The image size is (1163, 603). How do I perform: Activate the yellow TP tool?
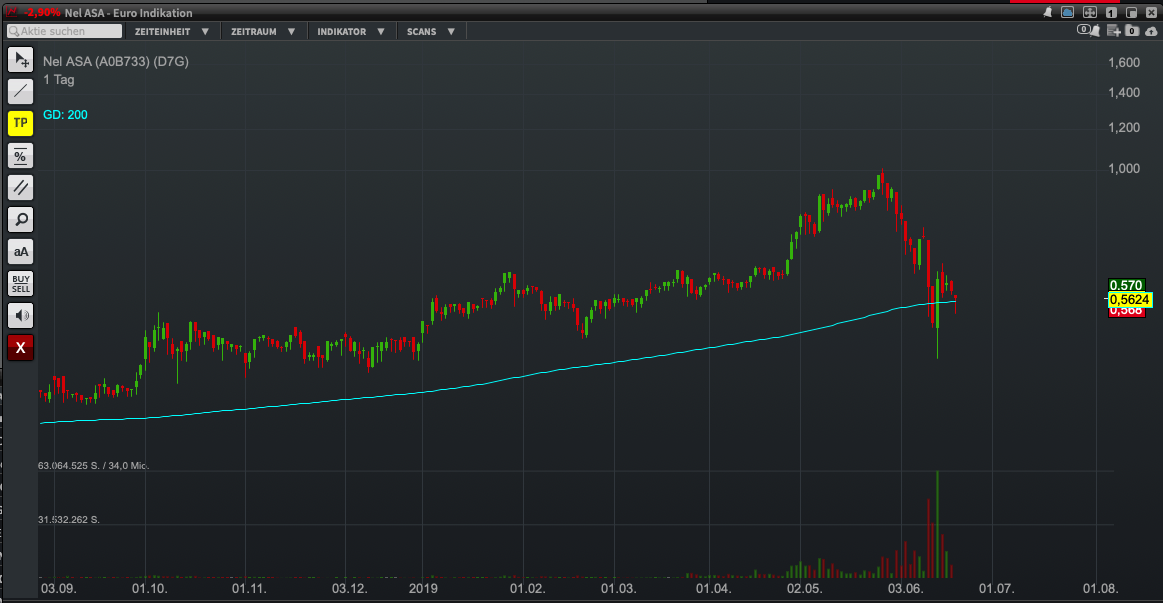coord(21,123)
